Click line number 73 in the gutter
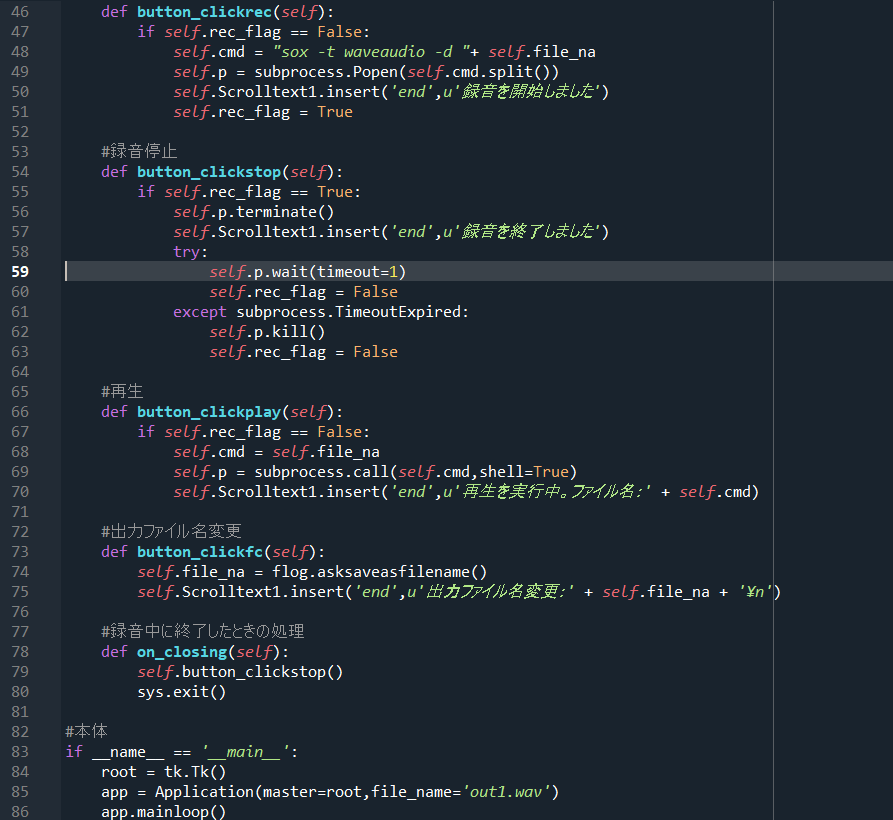Image resolution: width=893 pixels, height=820 pixels. (20, 552)
